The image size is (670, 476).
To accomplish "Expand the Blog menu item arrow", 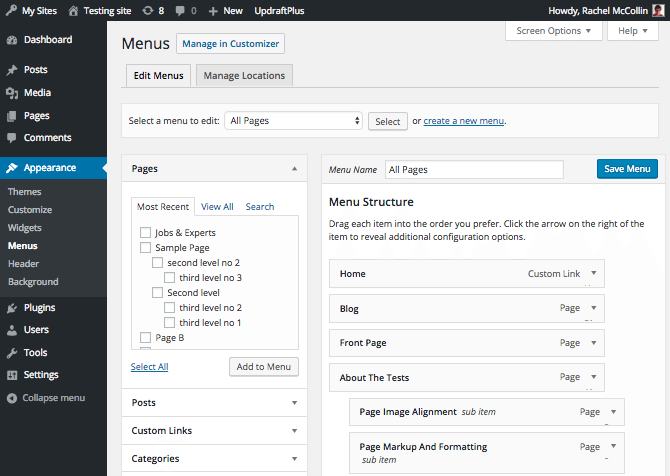I will (594, 308).
